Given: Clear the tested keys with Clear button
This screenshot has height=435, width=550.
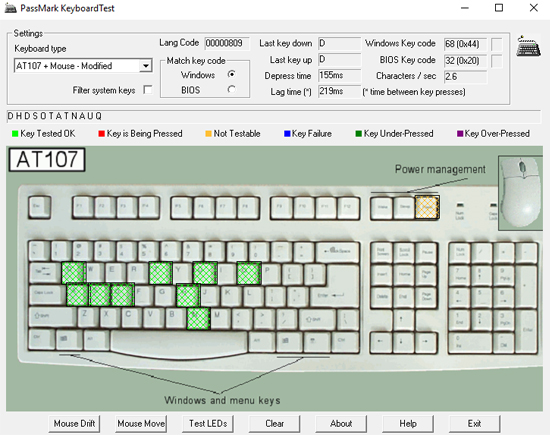Looking at the screenshot, I should click(x=275, y=424).
